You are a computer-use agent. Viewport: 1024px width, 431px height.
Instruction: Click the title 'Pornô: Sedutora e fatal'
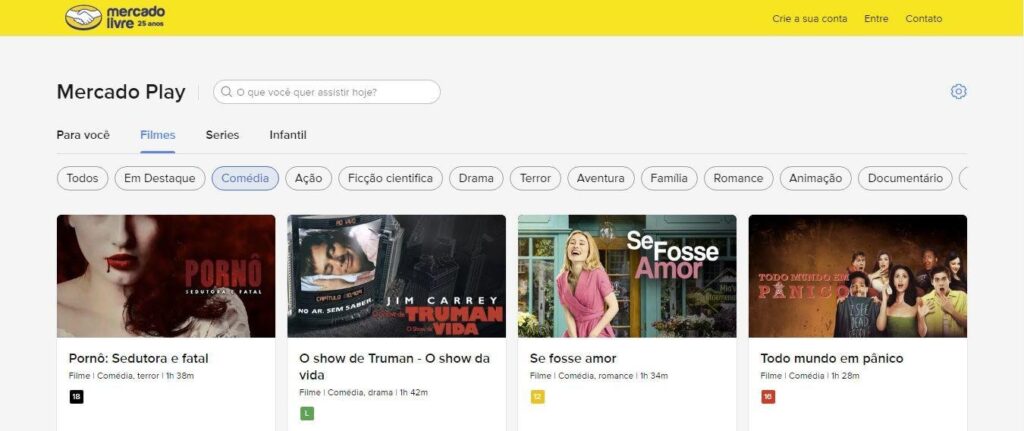tap(138, 359)
